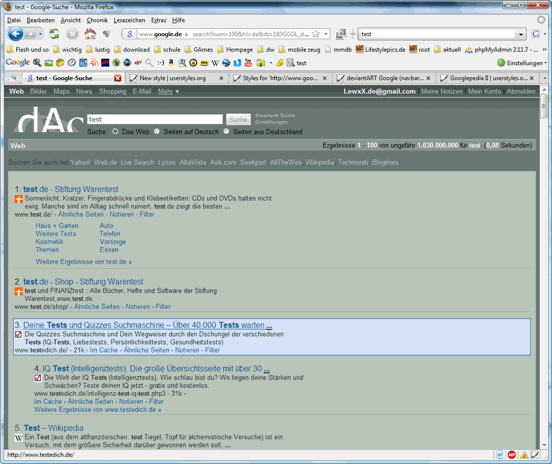This screenshot has height=464, width=552.
Task: Click 'Weitere Ergebnisse von test.de' link
Action: point(83,262)
